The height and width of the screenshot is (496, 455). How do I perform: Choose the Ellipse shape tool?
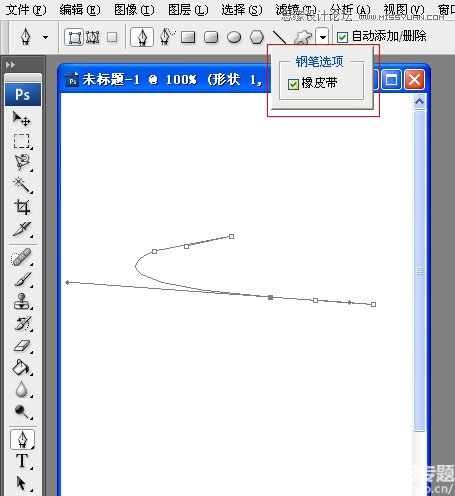234,37
